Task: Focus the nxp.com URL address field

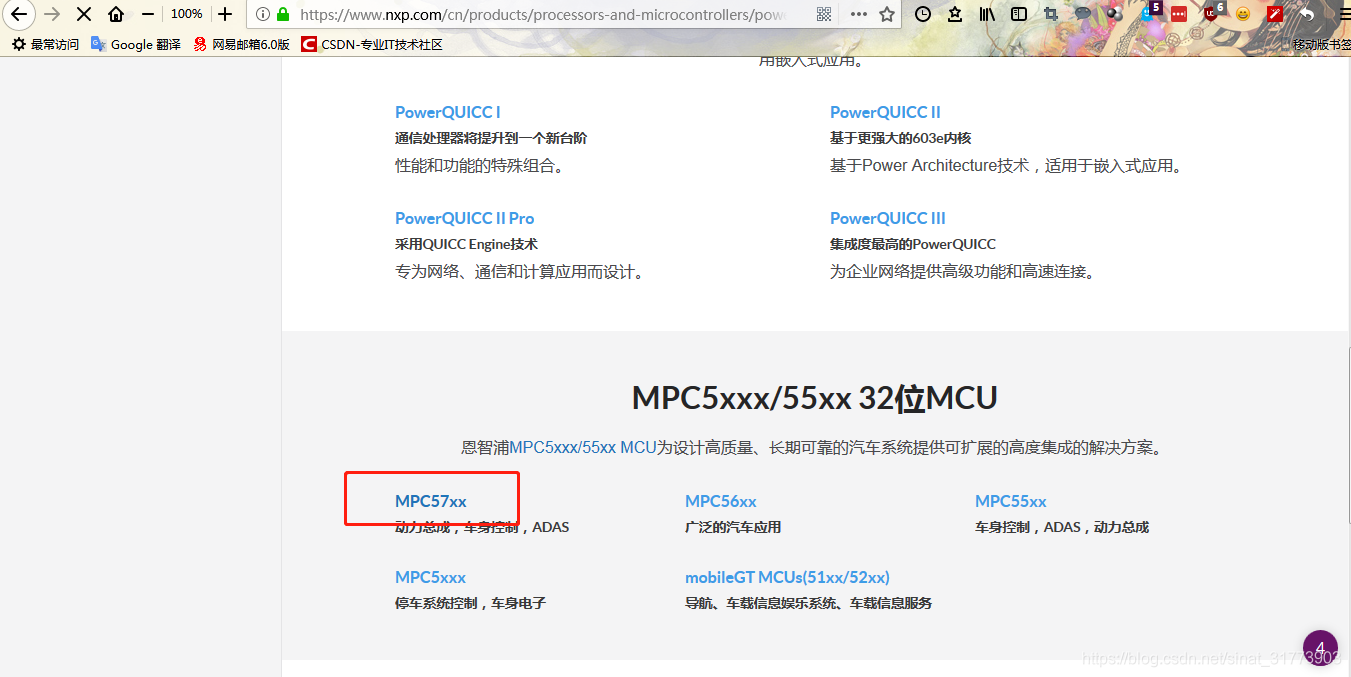Action: point(545,14)
